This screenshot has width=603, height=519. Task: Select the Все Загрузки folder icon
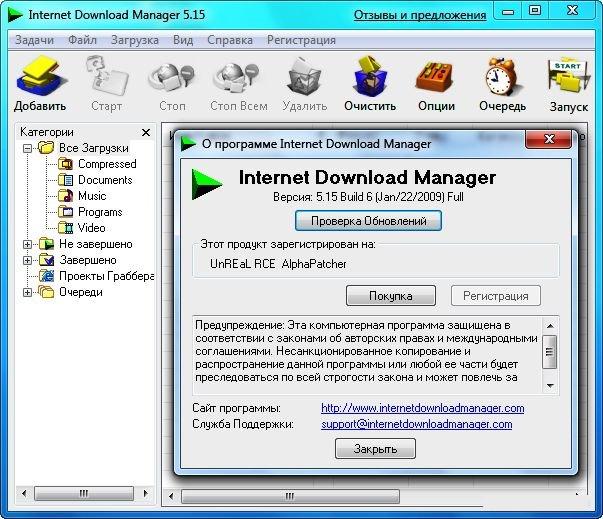(x=46, y=148)
